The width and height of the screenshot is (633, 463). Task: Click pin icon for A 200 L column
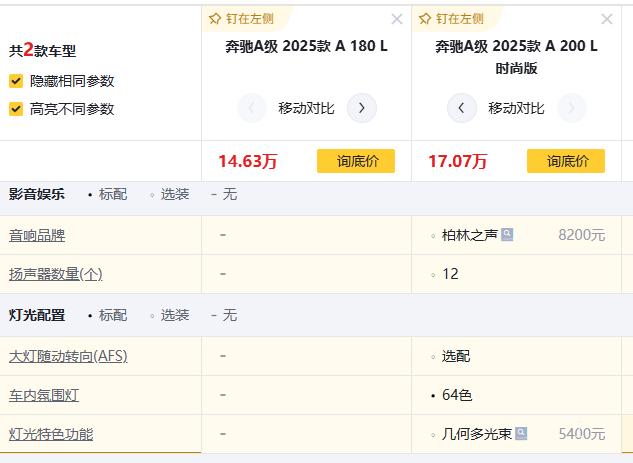click(425, 19)
